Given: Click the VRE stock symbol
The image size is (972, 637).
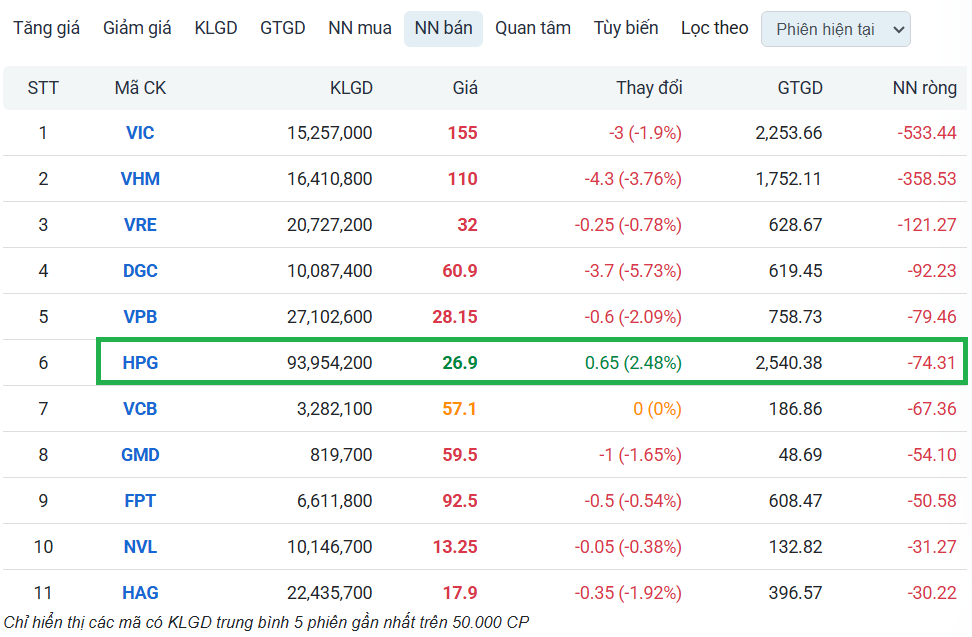Looking at the screenshot, I should [140, 225].
